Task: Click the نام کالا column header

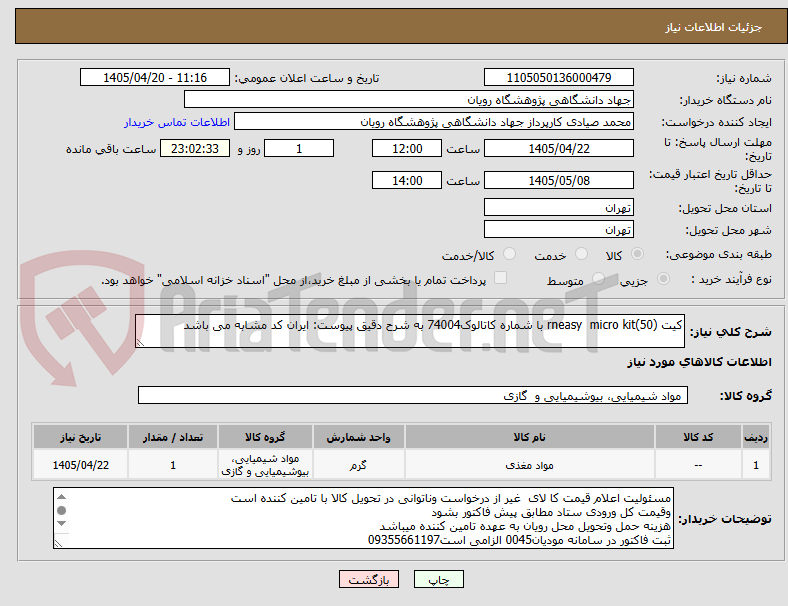Action: click(x=530, y=437)
